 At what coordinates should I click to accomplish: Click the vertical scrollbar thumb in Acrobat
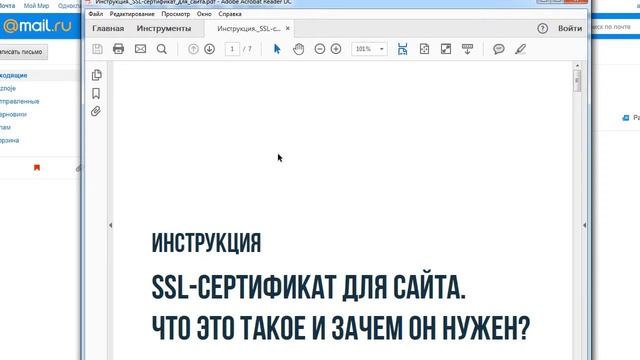577,80
